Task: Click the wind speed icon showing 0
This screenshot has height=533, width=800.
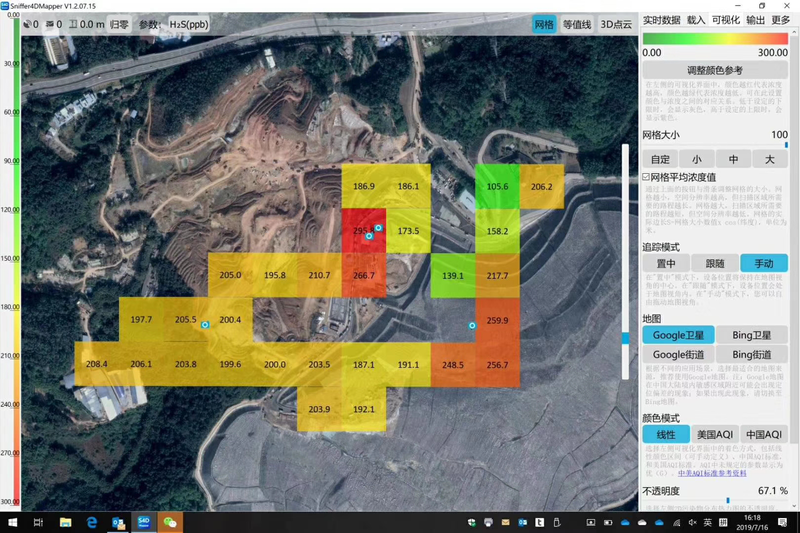Action: tap(50, 24)
